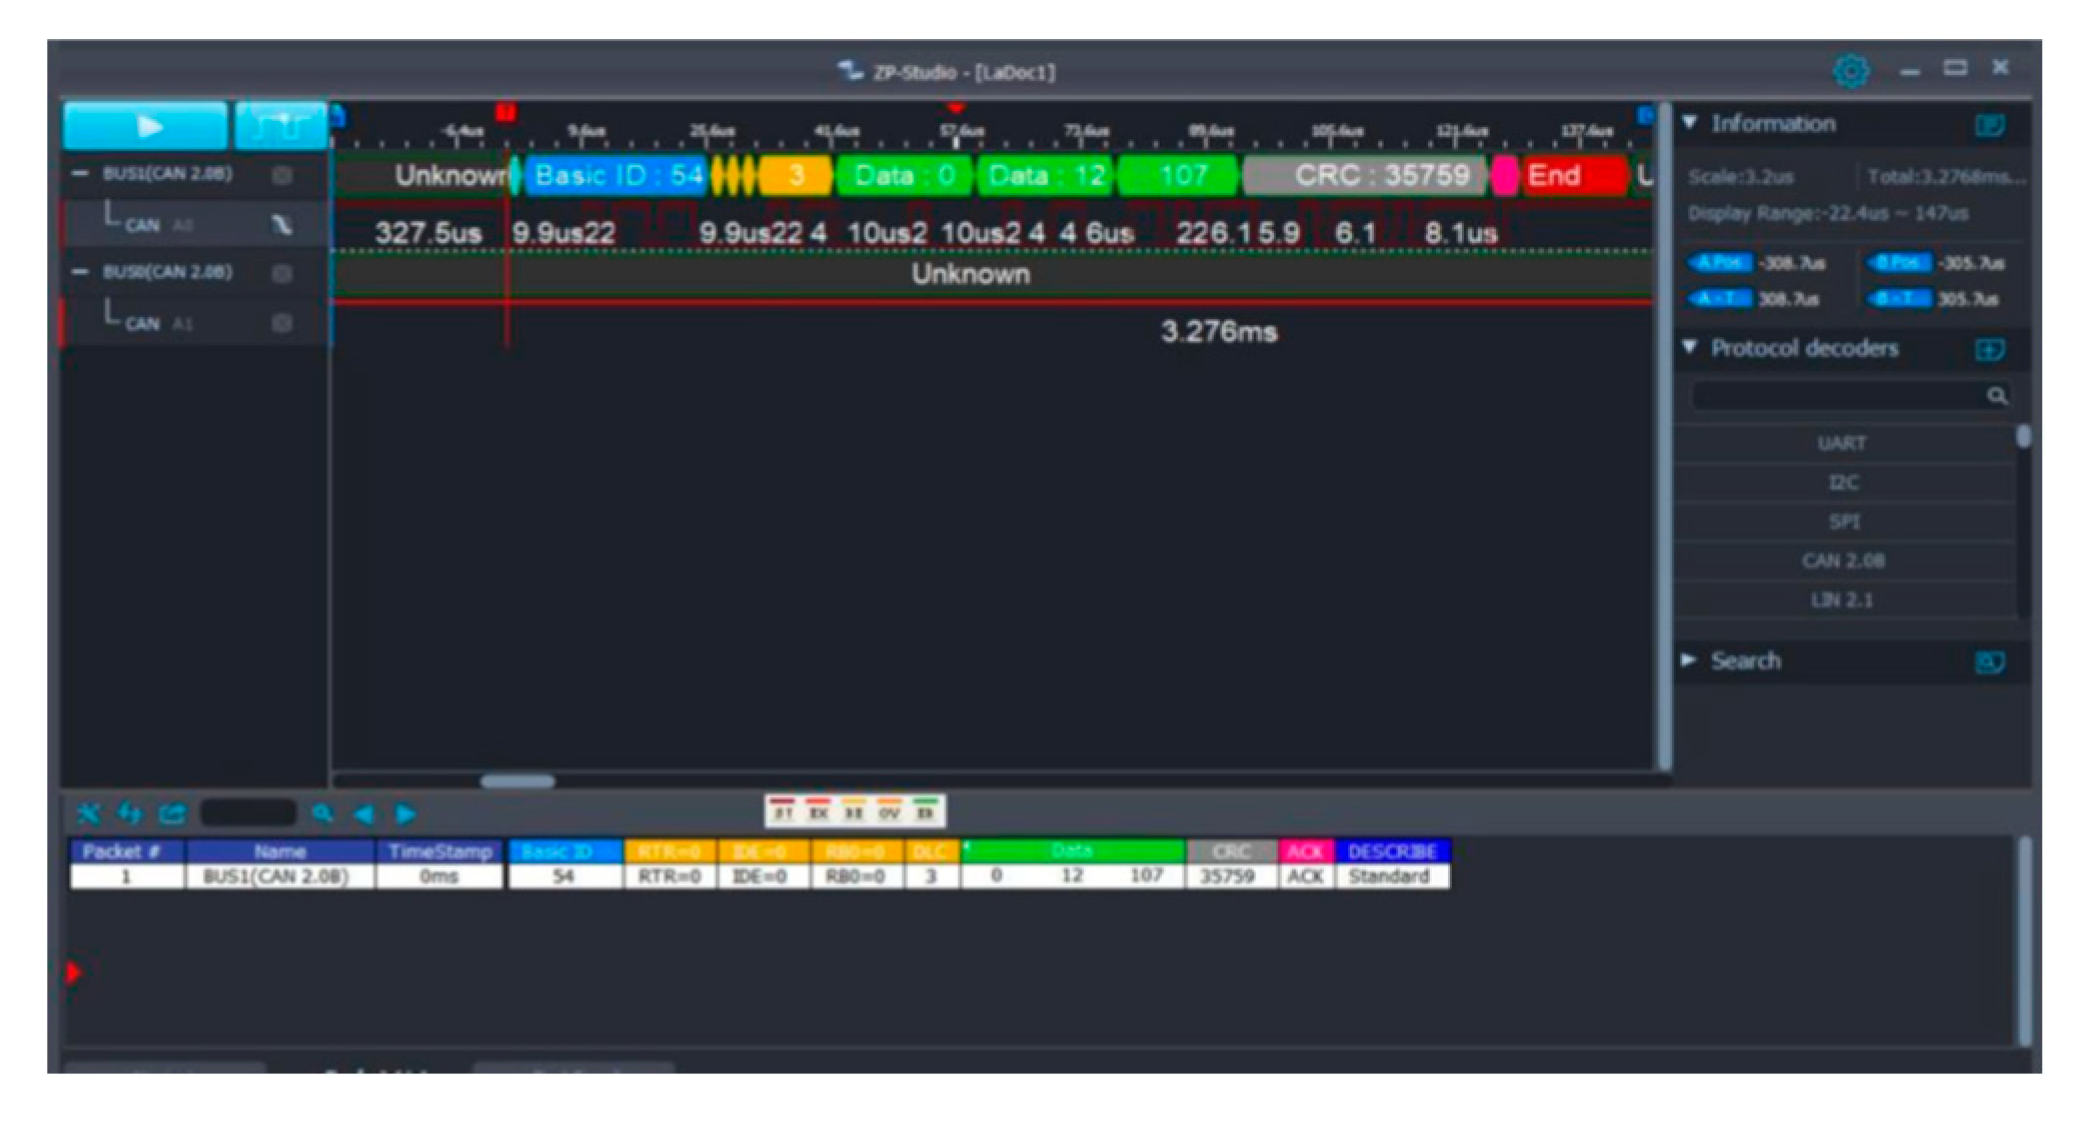This screenshot has width=2078, height=1122.
Task: Click the waveform trigger button beside play
Action: tap(281, 126)
